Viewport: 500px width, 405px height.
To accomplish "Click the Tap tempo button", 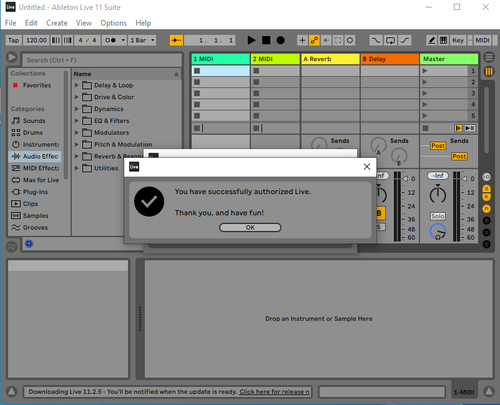I will coord(14,40).
